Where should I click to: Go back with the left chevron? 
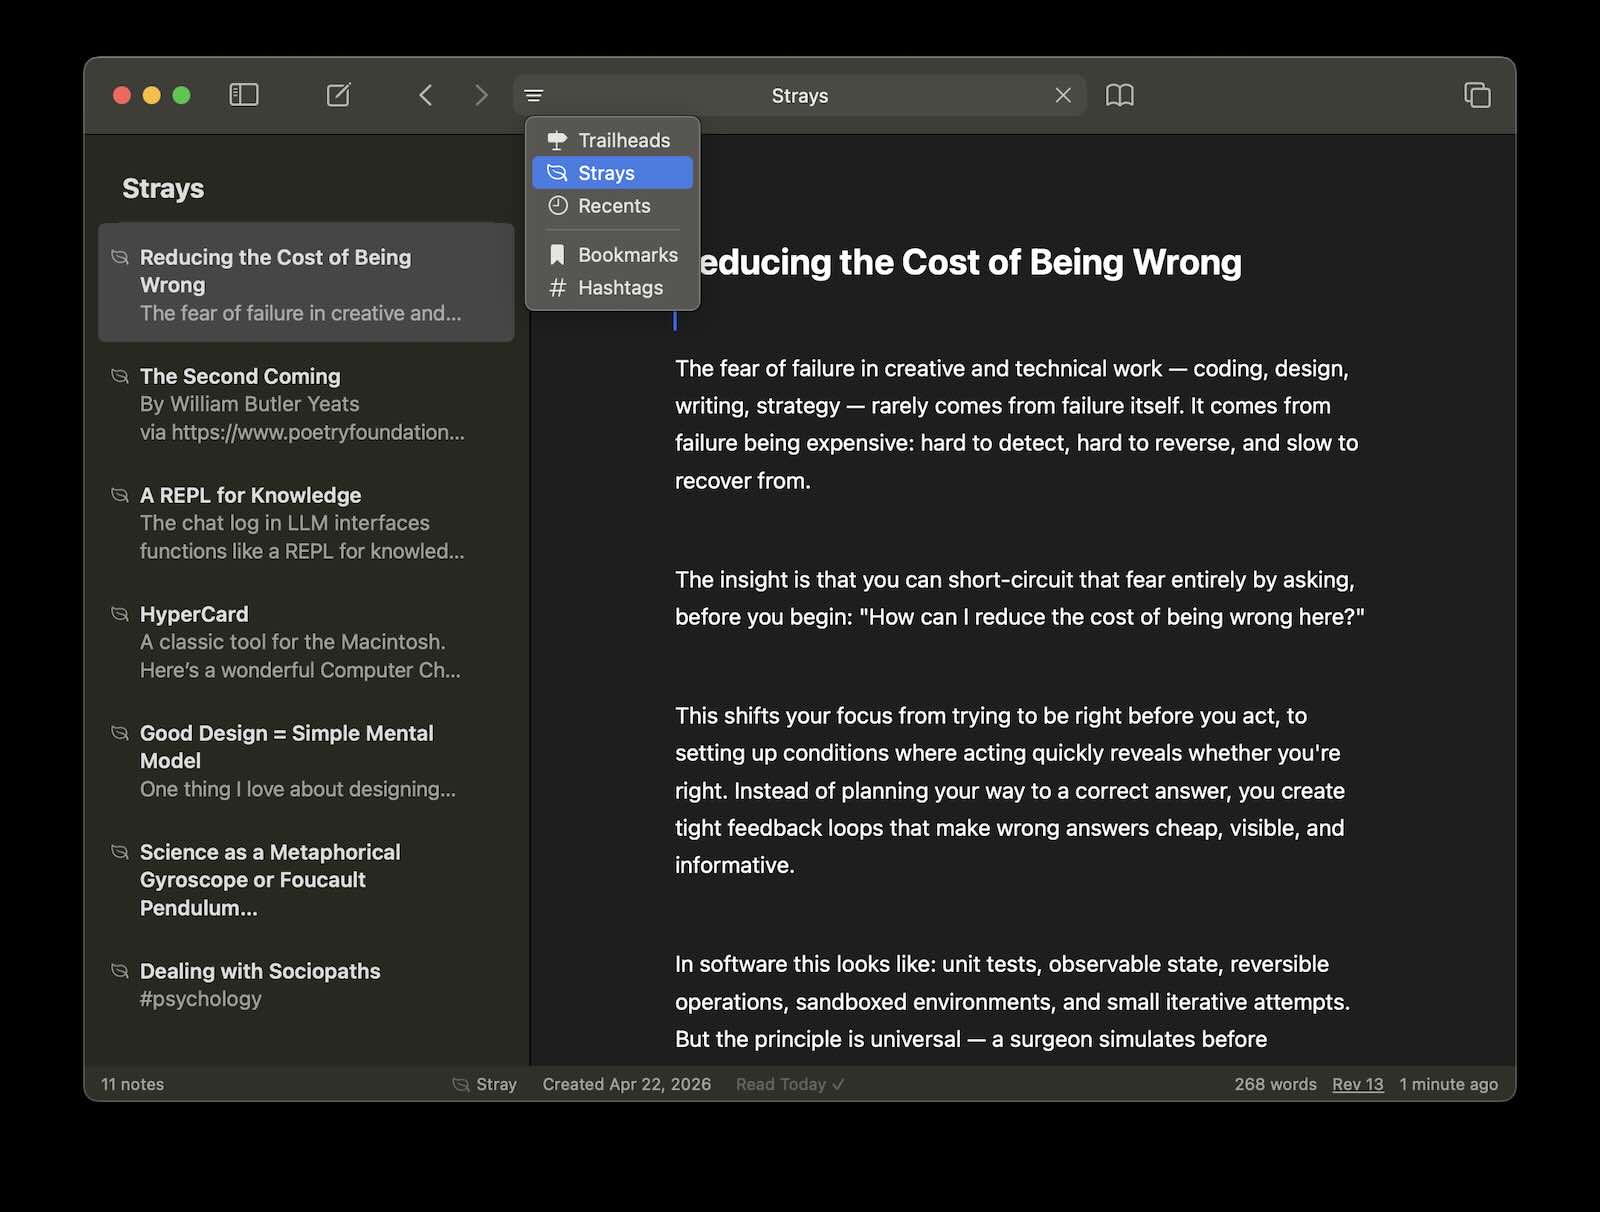point(426,95)
